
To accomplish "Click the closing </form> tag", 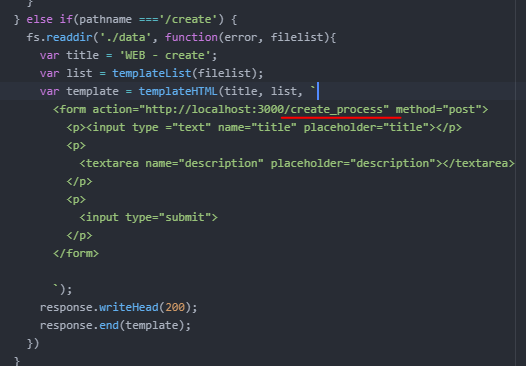I will pyautogui.click(x=76, y=253).
